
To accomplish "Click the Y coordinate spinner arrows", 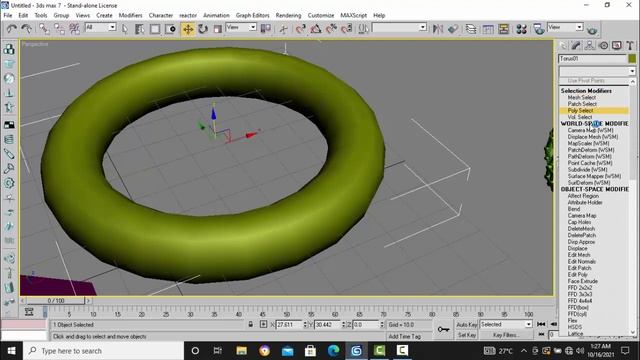I will (343, 324).
